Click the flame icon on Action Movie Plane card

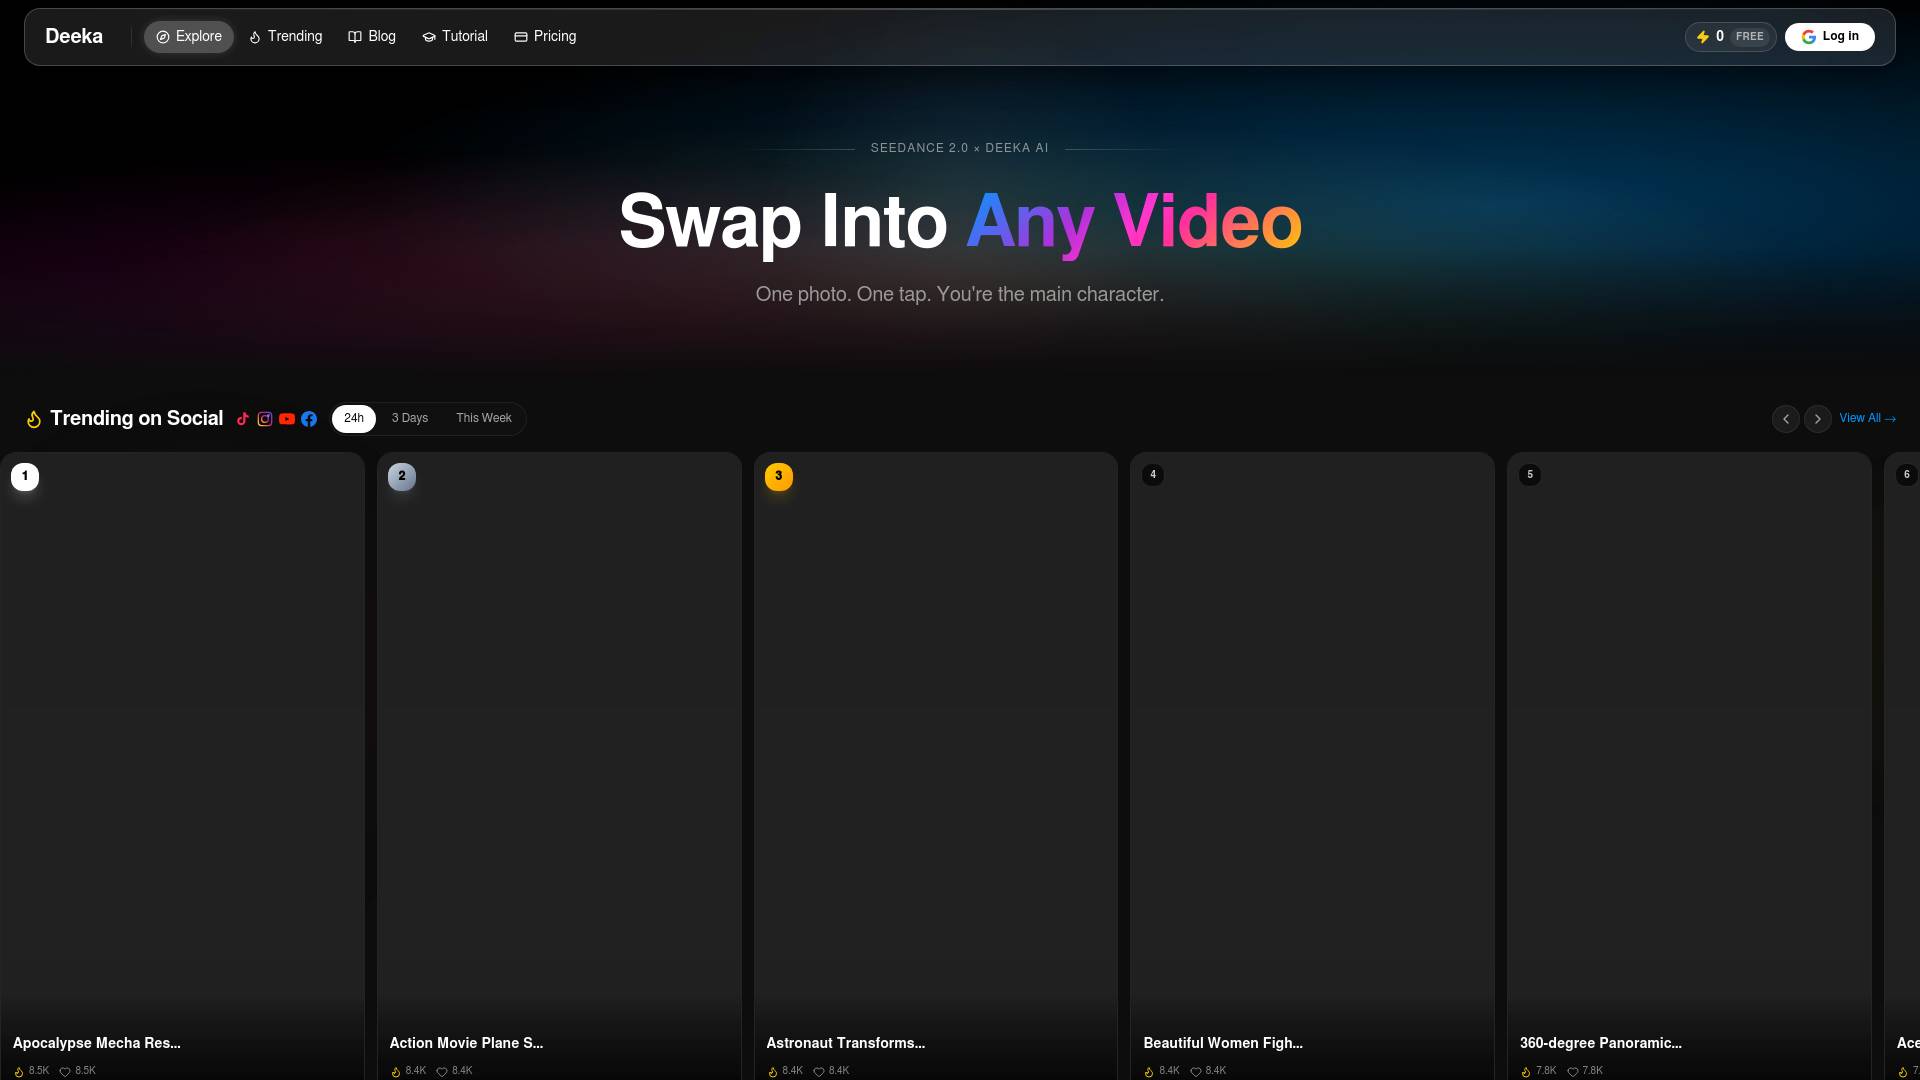[396, 1071]
